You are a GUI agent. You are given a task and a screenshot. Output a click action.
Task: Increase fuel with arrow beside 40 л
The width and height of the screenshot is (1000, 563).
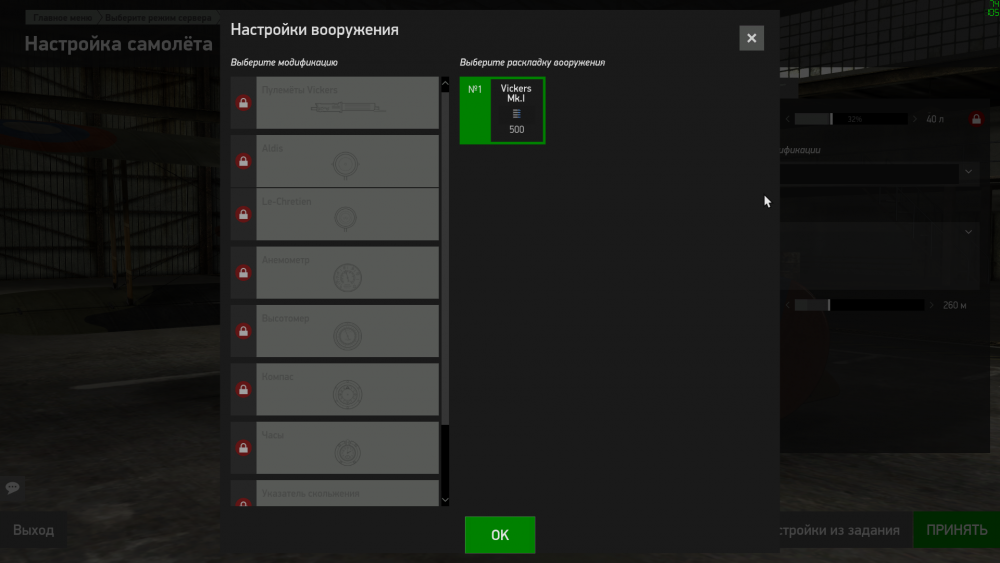915,119
